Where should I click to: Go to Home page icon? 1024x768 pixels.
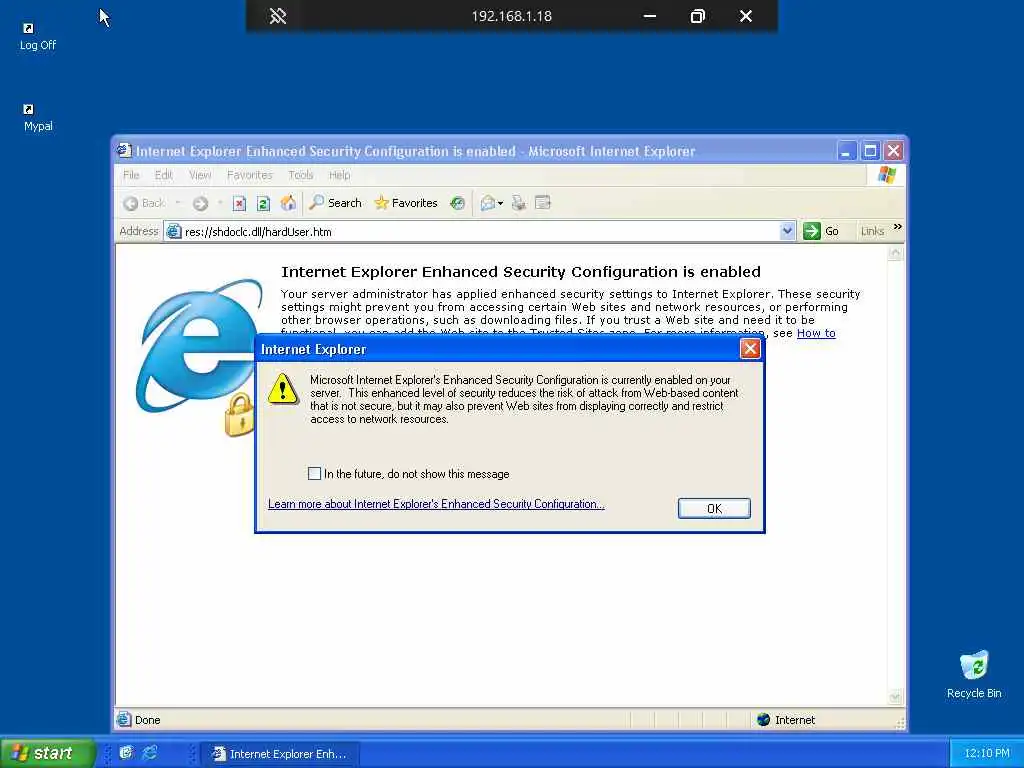(288, 203)
